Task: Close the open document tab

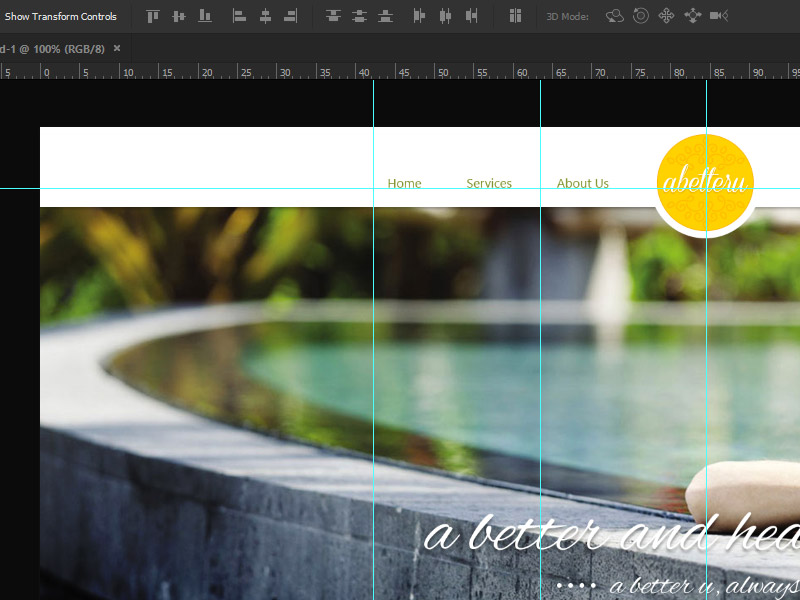Action: (x=117, y=48)
